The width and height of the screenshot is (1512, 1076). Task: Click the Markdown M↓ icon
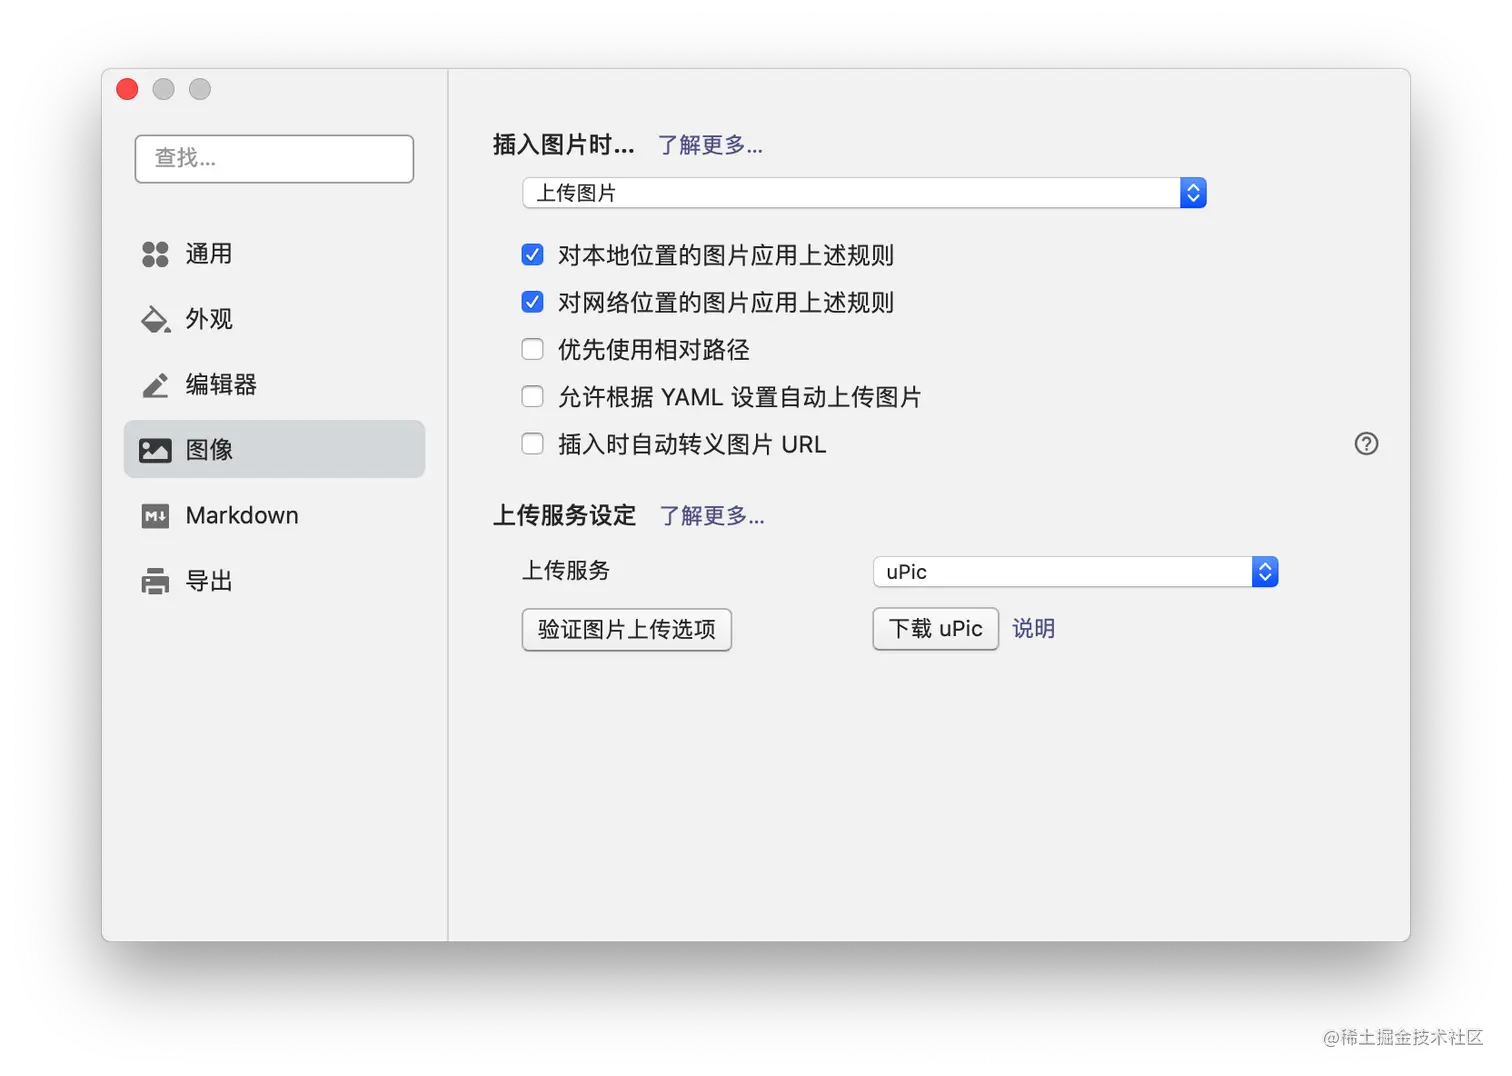155,516
